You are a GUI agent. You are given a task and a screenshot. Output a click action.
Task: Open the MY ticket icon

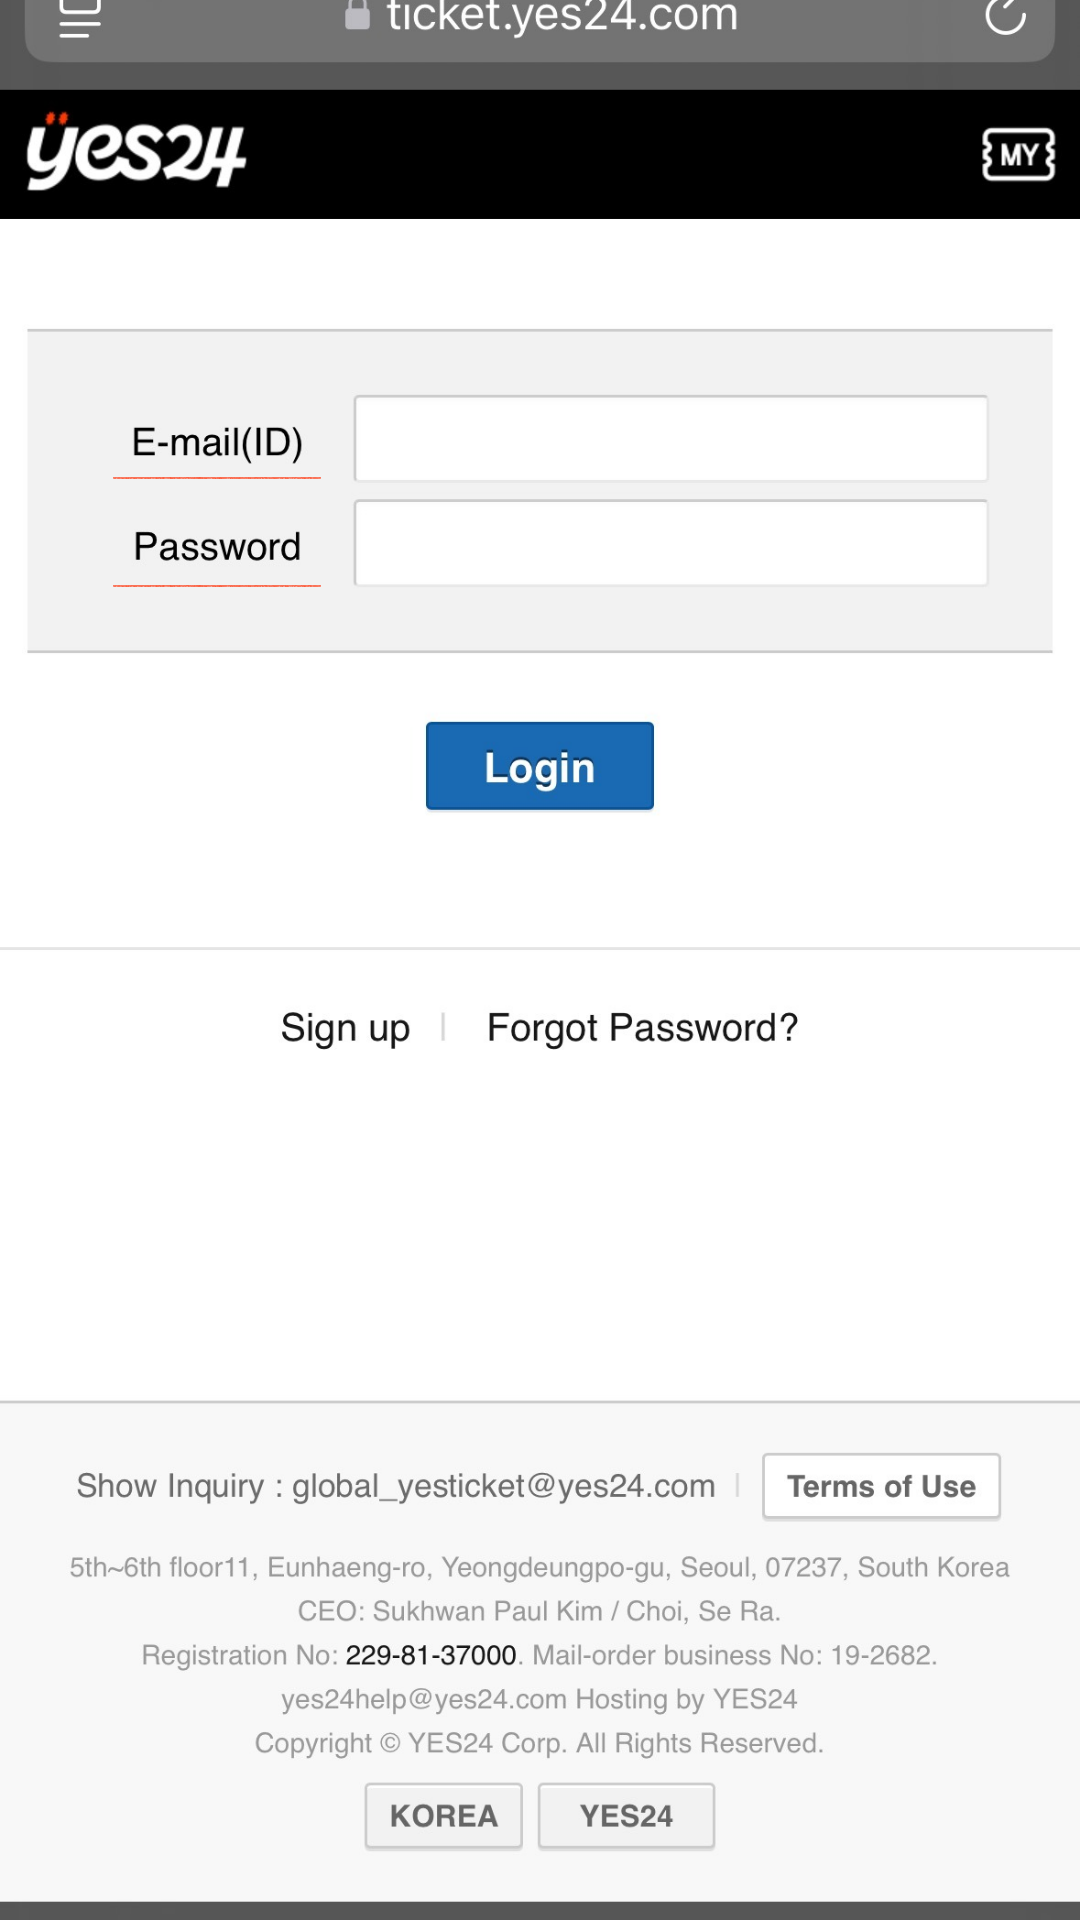click(x=1018, y=155)
